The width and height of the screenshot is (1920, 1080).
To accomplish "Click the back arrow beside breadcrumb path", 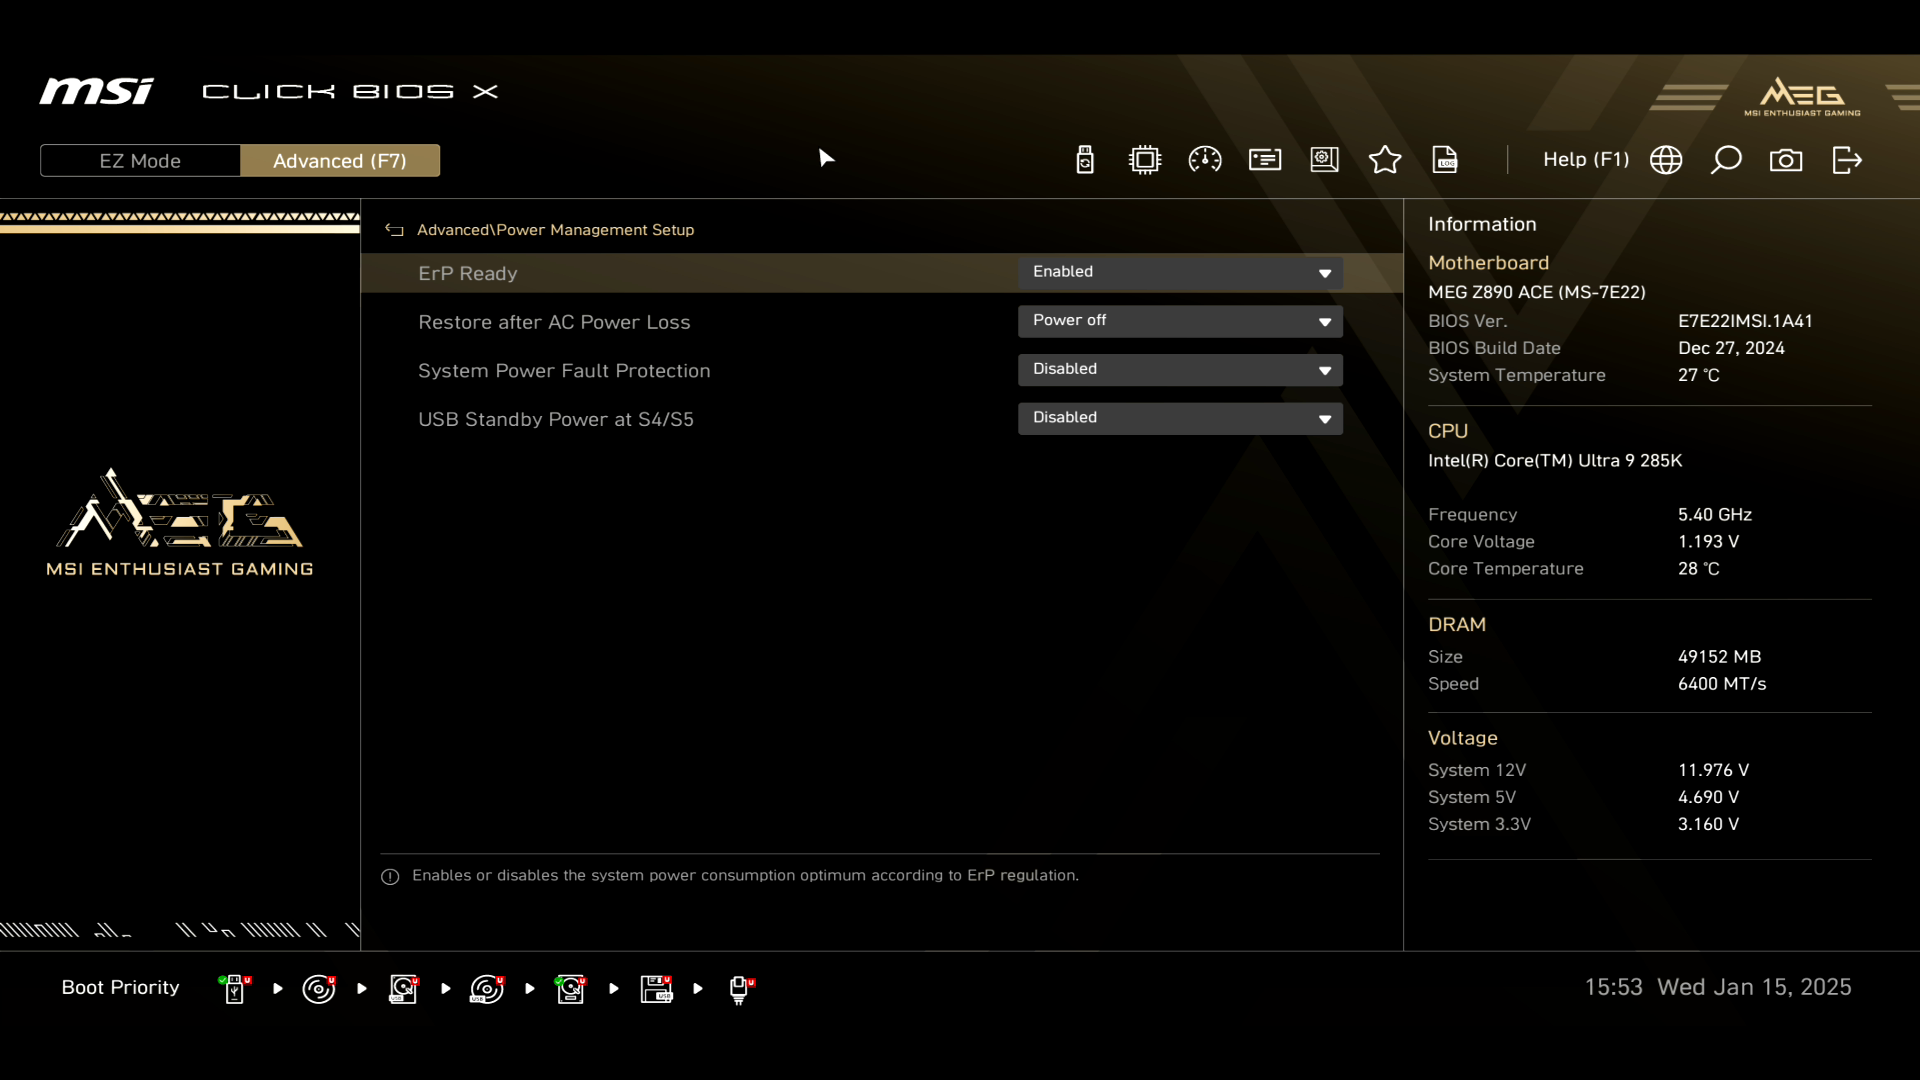I will (394, 230).
